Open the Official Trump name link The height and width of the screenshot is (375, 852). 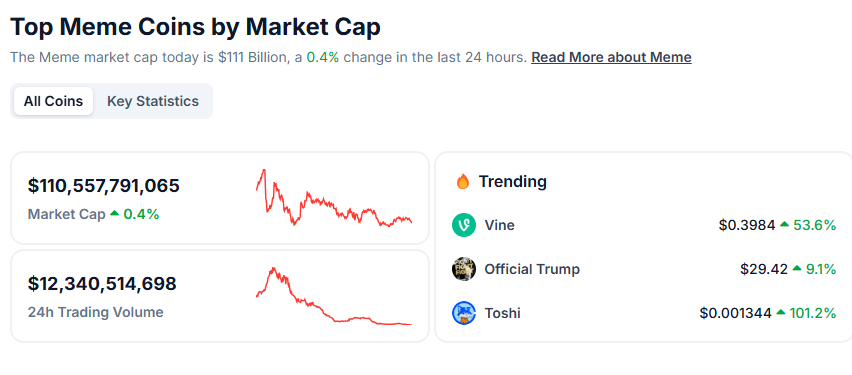click(x=532, y=269)
